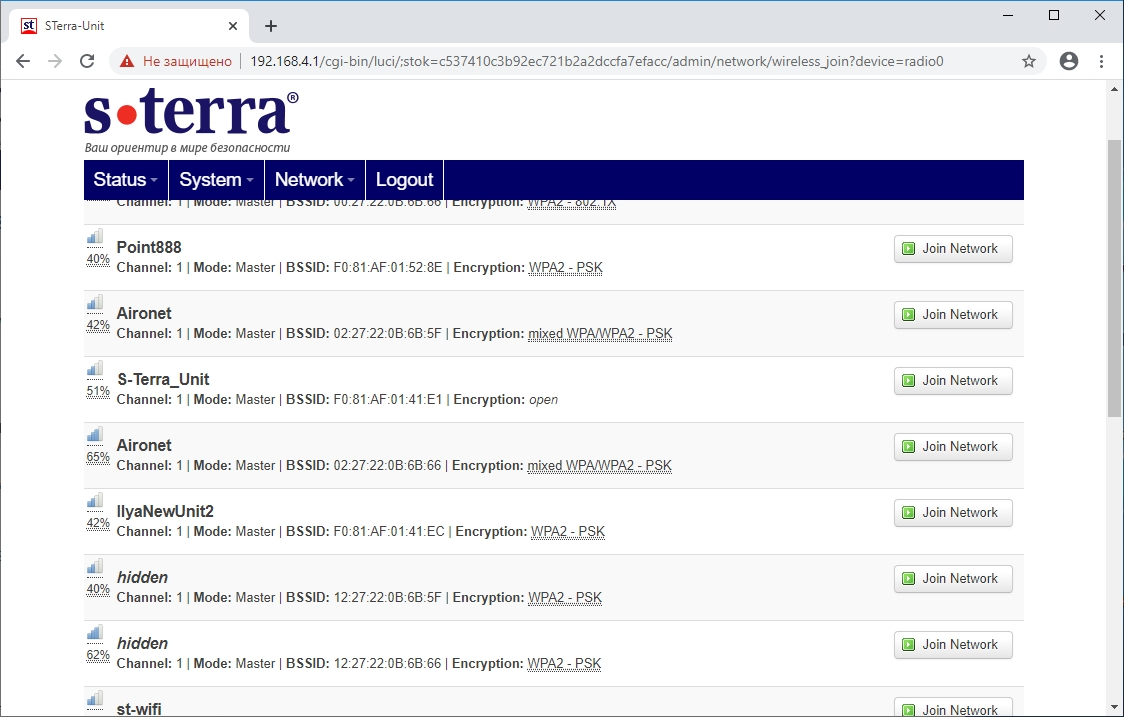Open the Network menu dropdown
Image resolution: width=1124 pixels, height=717 pixels.
tap(315, 179)
